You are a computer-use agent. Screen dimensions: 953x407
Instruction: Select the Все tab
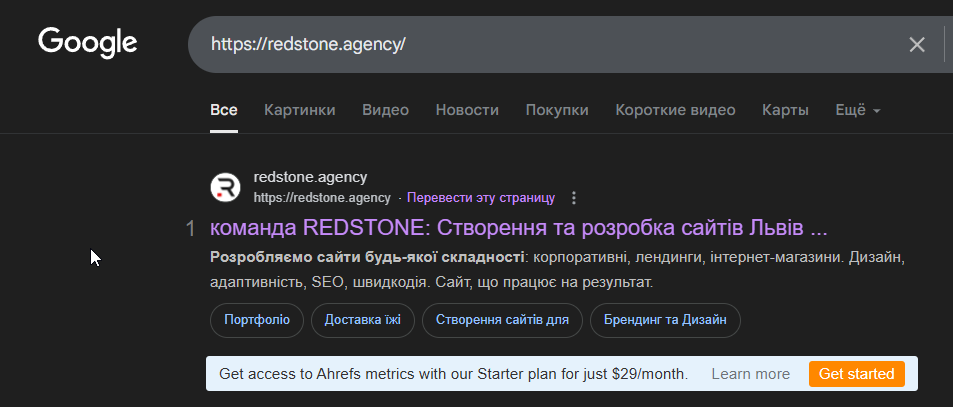click(x=224, y=110)
